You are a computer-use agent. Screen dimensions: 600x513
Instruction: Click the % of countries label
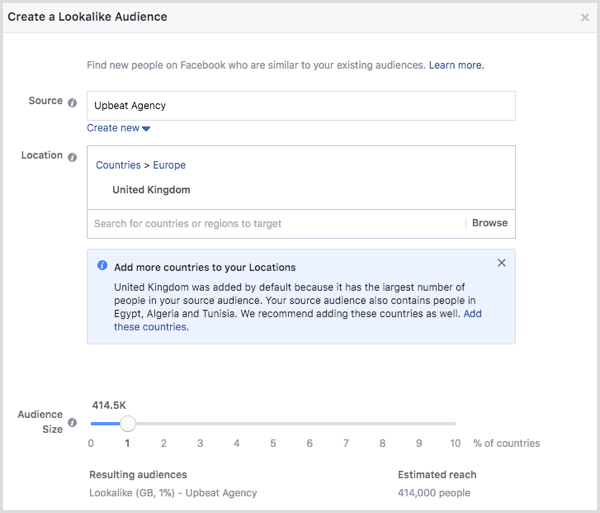(507, 443)
